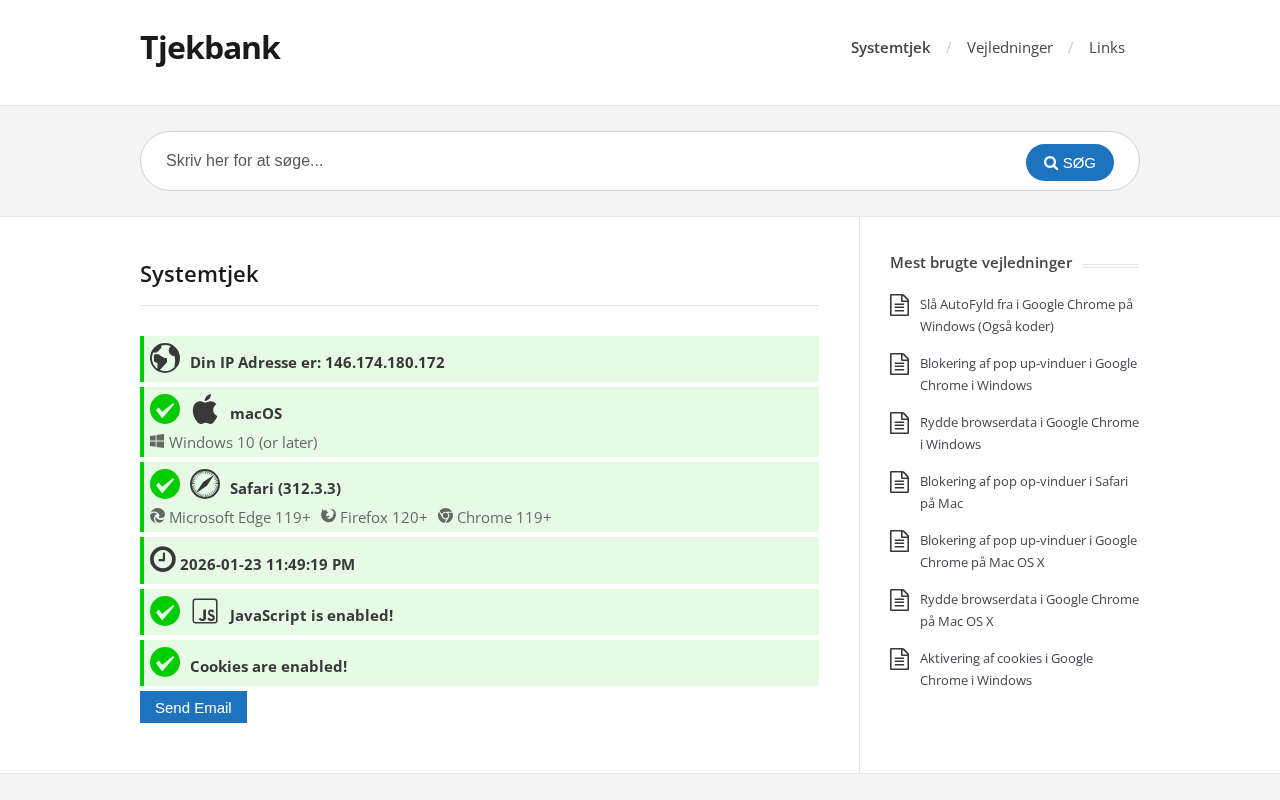Click the Safari compass icon
The width and height of the screenshot is (1280, 800).
[205, 484]
